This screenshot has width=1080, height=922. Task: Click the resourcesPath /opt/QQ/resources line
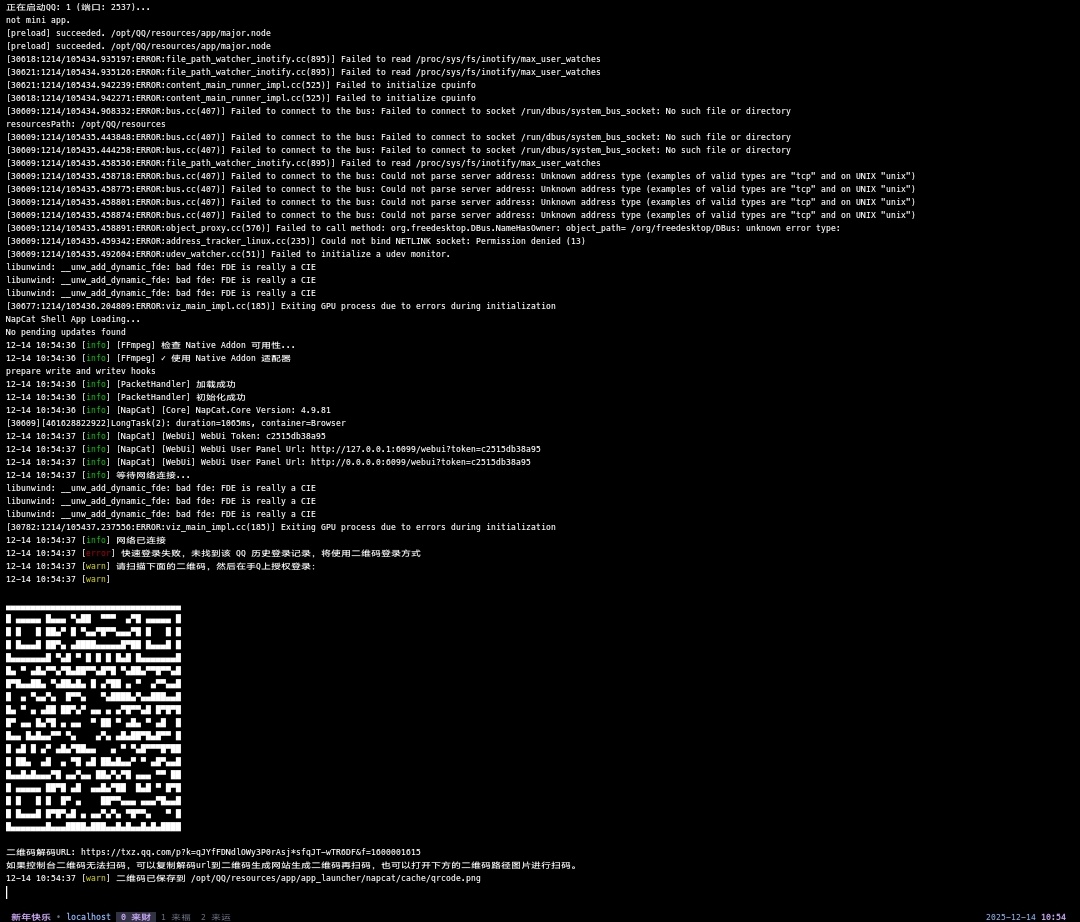85,125
